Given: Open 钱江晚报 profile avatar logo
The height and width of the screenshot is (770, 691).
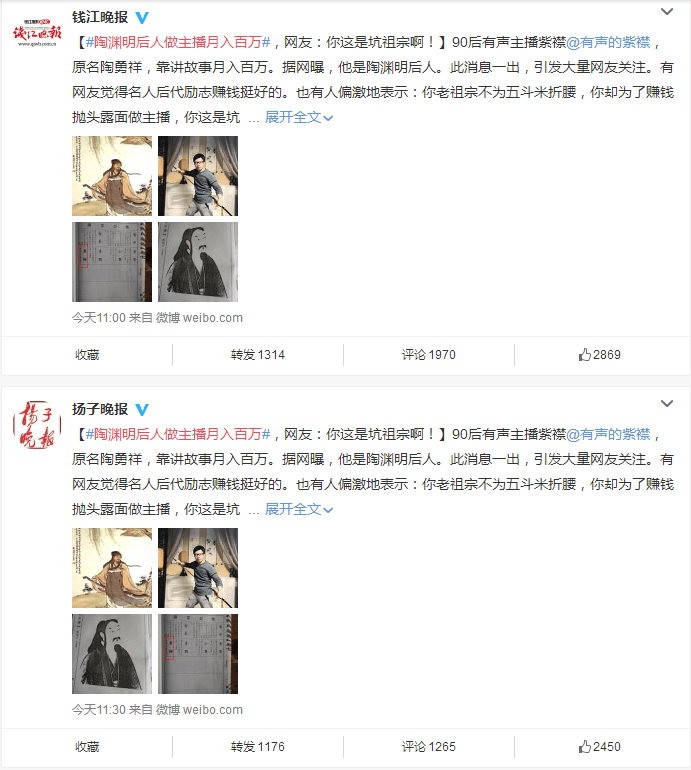Looking at the screenshot, I should [37, 32].
